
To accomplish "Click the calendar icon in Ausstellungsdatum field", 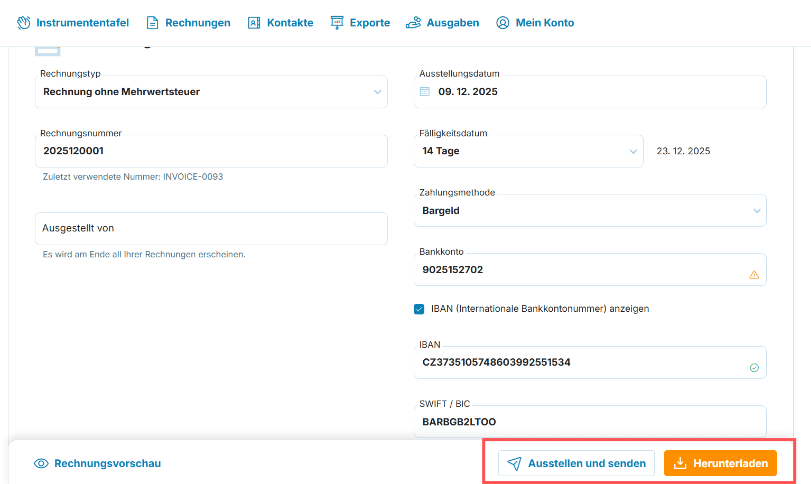I will coord(425,92).
